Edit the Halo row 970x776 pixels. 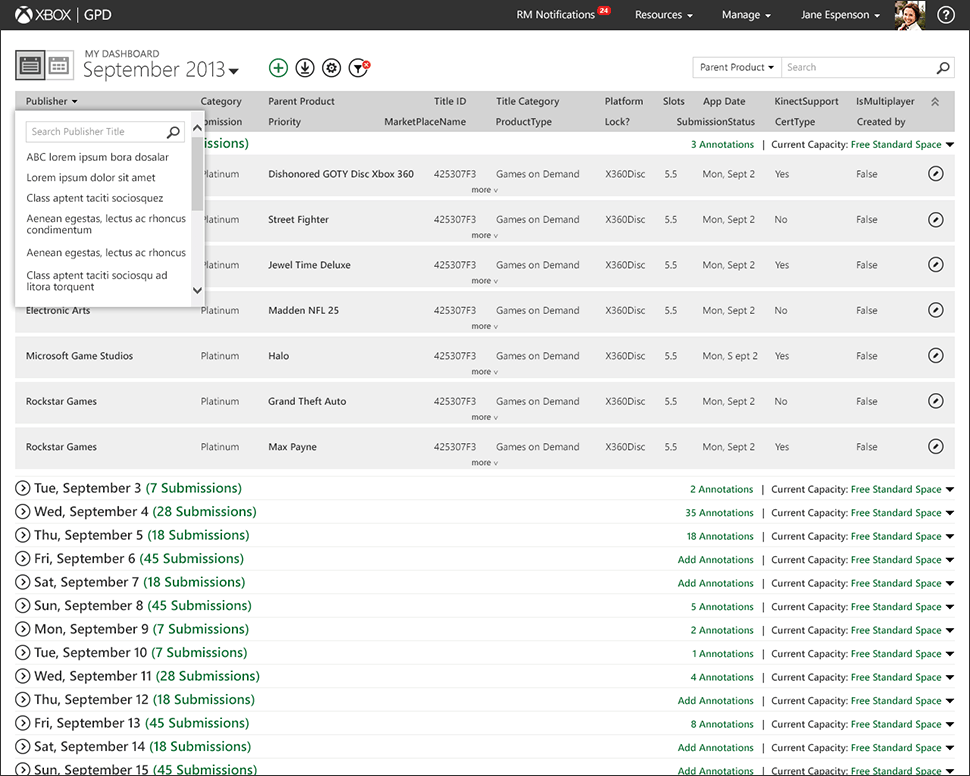coord(936,355)
